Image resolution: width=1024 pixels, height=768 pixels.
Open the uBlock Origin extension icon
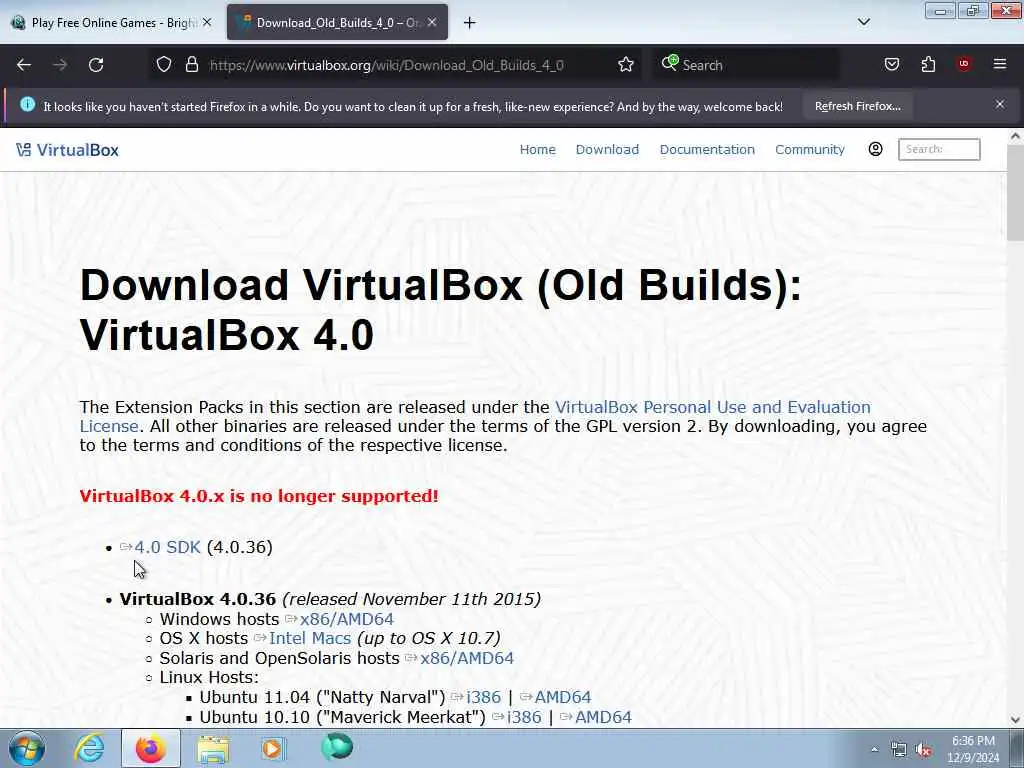[x=964, y=64]
